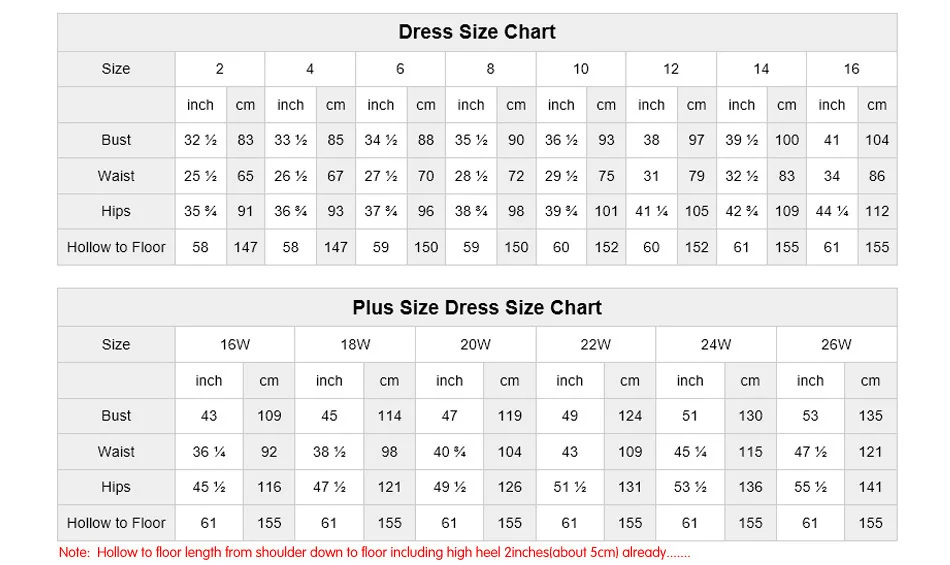Click the size 14 column header

[761, 69]
